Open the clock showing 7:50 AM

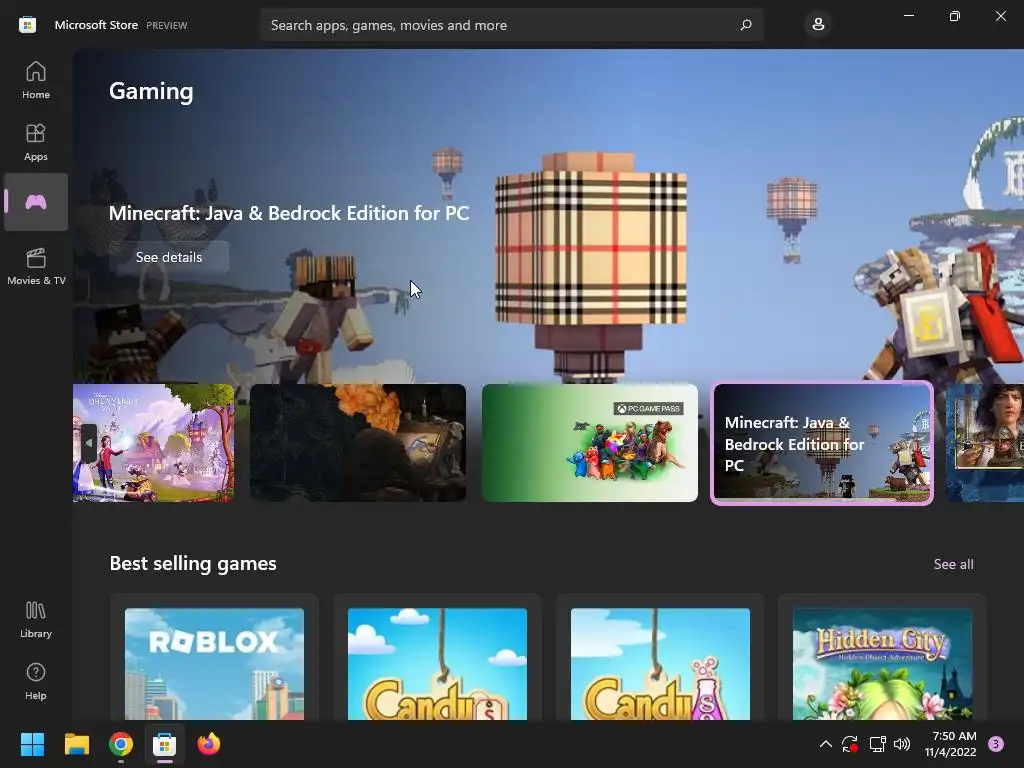tap(950, 744)
